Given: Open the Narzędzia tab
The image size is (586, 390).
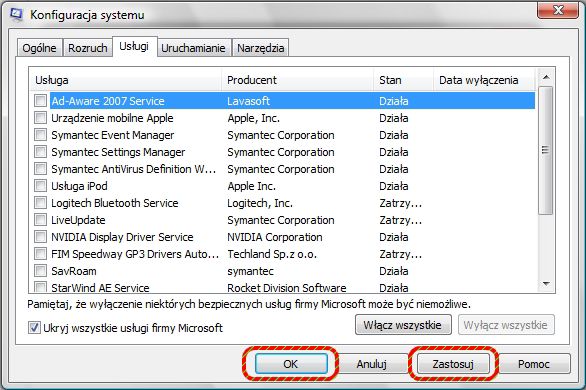Looking at the screenshot, I should (x=260, y=48).
